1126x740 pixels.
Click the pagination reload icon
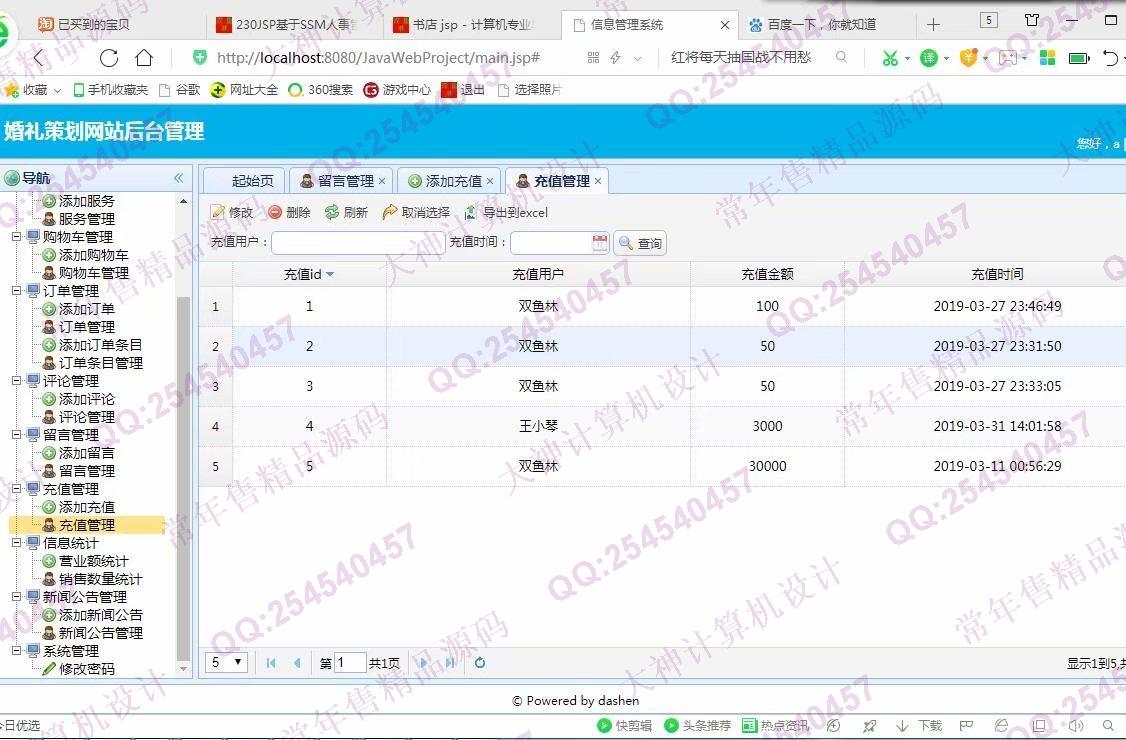click(480, 663)
